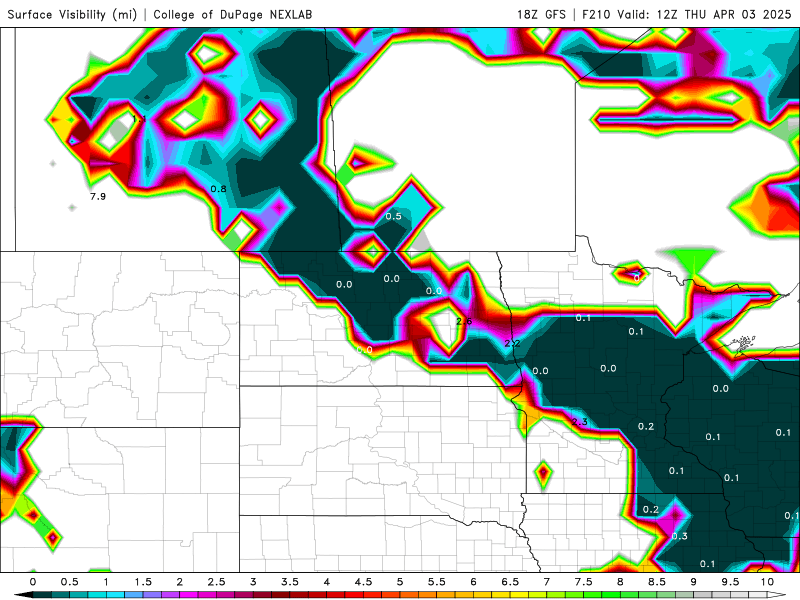The image size is (800, 600).
Task: Click the 2.2 visibility value on the map
Action: click(x=512, y=343)
